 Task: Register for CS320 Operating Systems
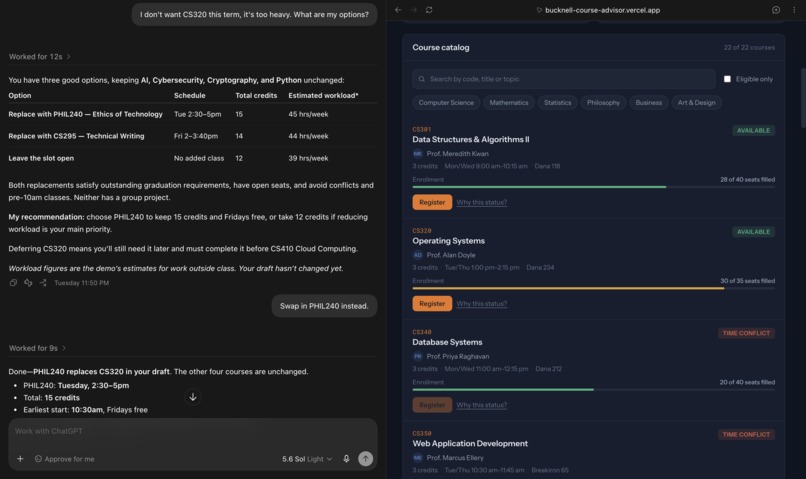click(x=432, y=303)
